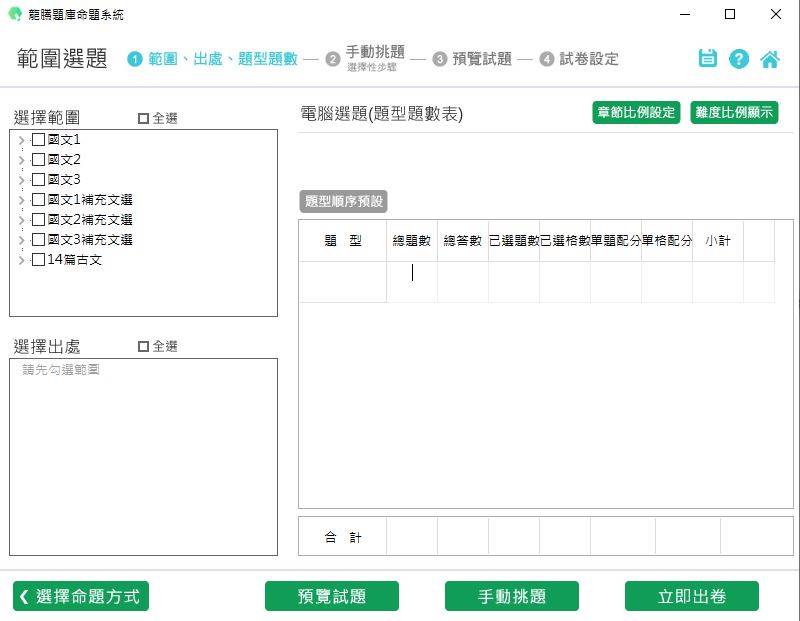The width and height of the screenshot is (800, 621).
Task: Go to home via house icon
Action: pos(770,59)
